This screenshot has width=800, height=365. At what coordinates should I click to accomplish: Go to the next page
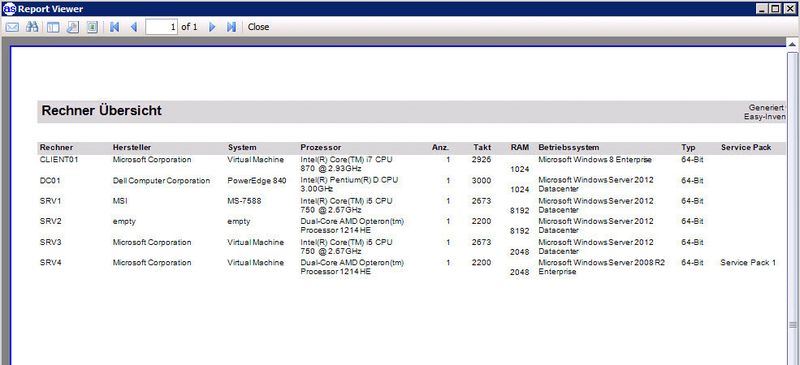212,27
